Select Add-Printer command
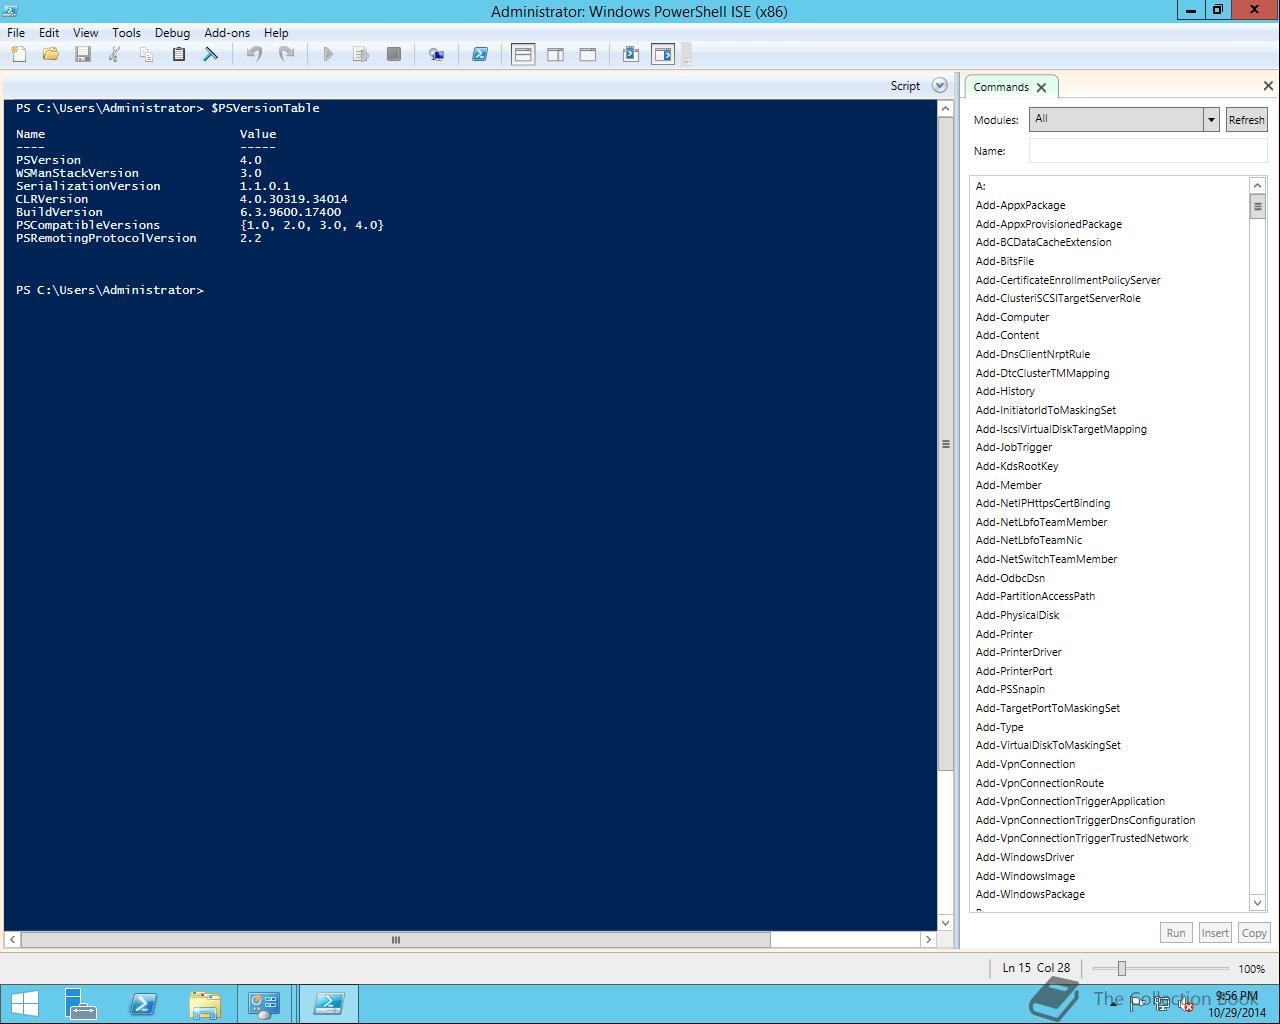Image resolution: width=1280 pixels, height=1024 pixels. click(1004, 634)
